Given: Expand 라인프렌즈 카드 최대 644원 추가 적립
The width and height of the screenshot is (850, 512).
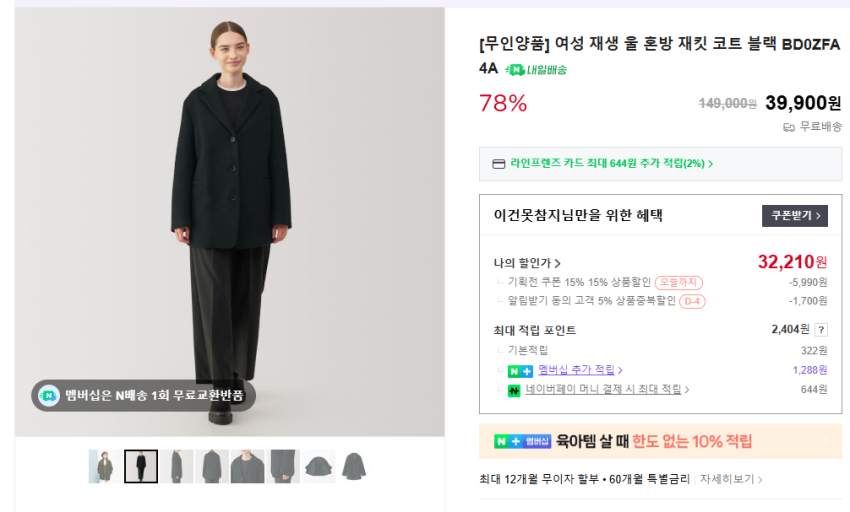Looking at the screenshot, I should coord(611,164).
